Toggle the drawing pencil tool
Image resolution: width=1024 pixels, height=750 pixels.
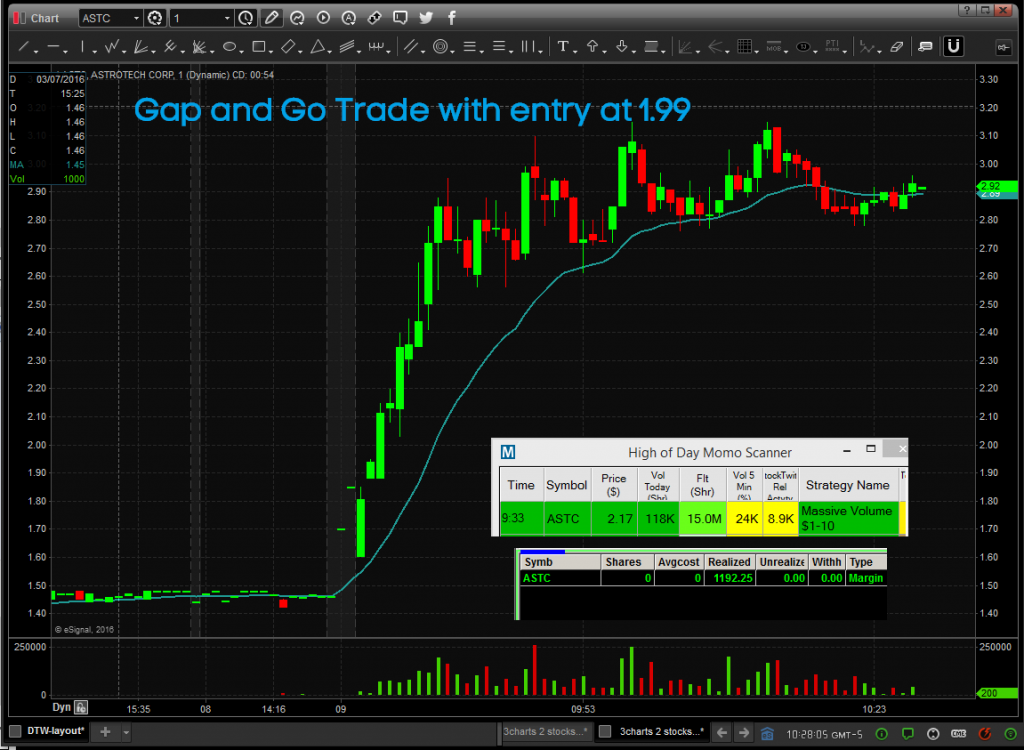coord(270,18)
